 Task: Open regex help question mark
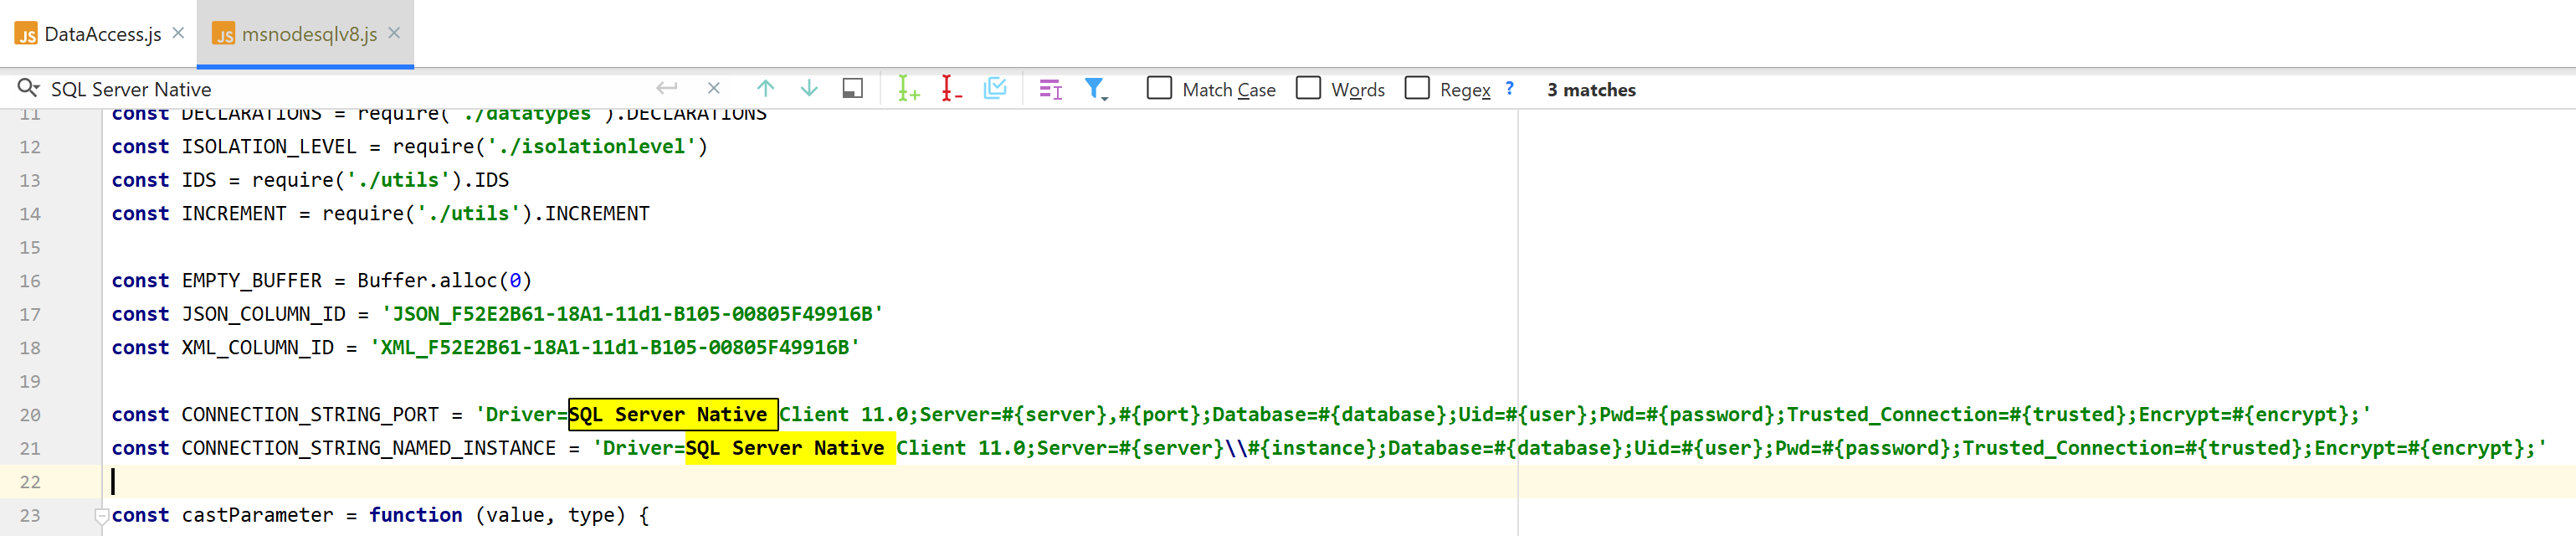click(1509, 89)
